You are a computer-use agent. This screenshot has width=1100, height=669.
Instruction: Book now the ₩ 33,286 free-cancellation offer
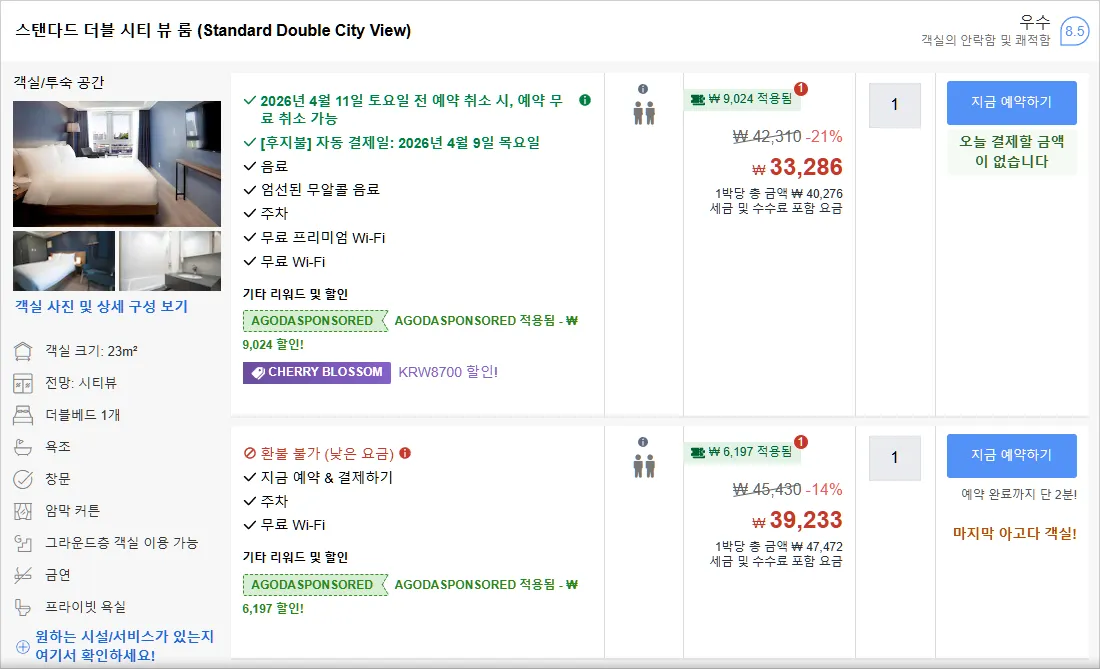pos(1012,102)
